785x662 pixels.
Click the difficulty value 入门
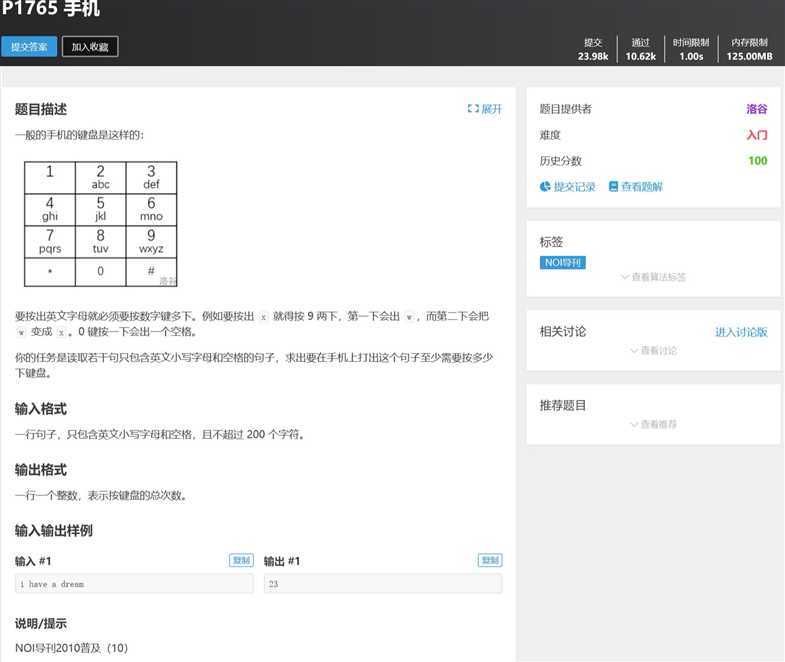click(756, 135)
